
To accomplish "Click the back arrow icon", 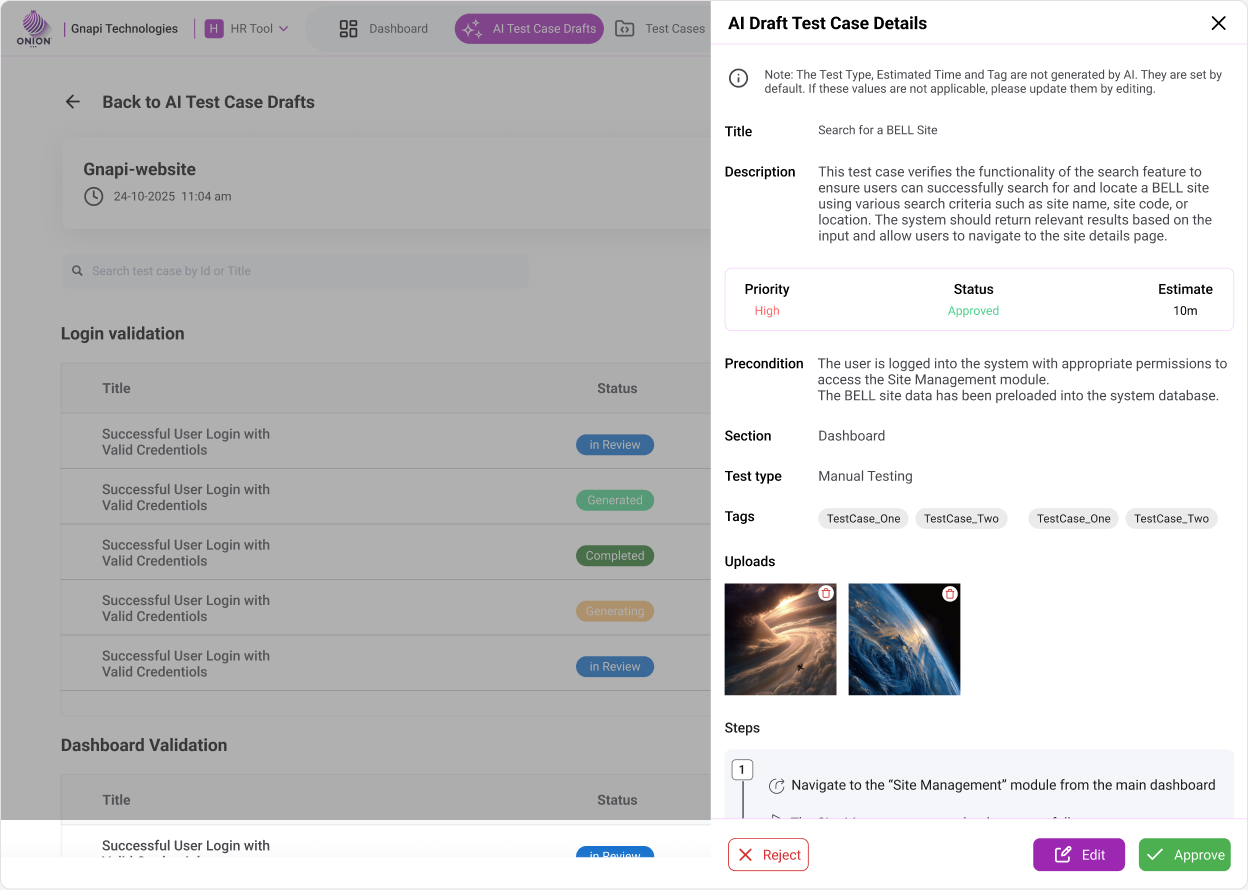I will [72, 102].
